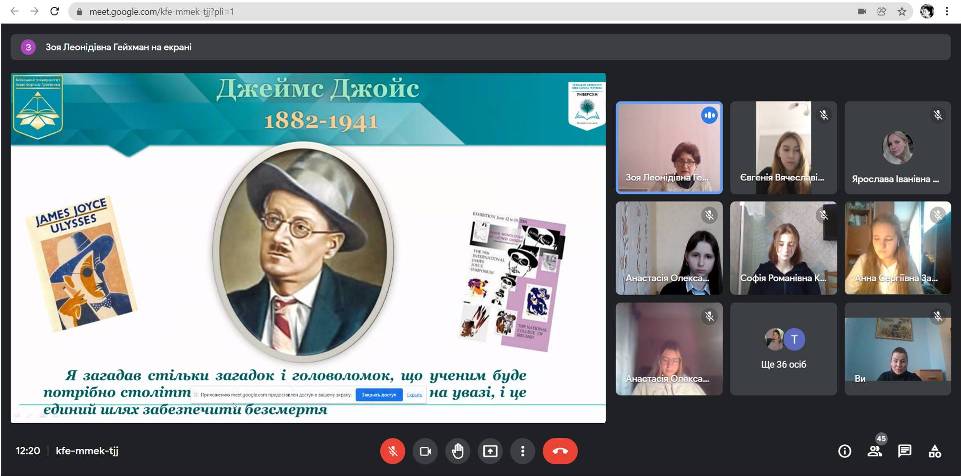
Task: Click the James Joyce portrait on the slide
Action: click(x=303, y=250)
